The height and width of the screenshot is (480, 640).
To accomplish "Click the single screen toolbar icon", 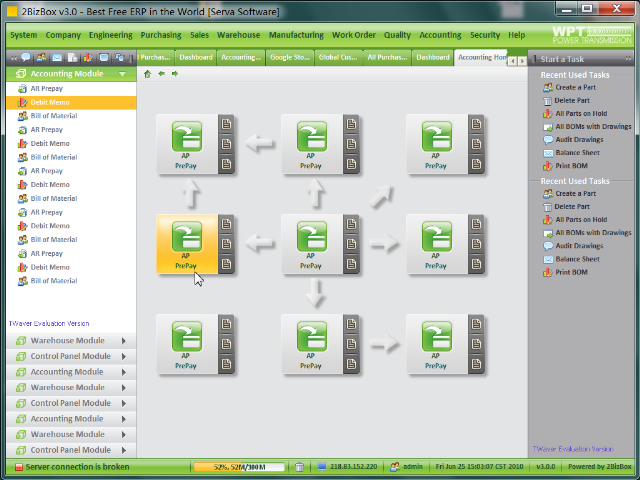I will [x=104, y=58].
